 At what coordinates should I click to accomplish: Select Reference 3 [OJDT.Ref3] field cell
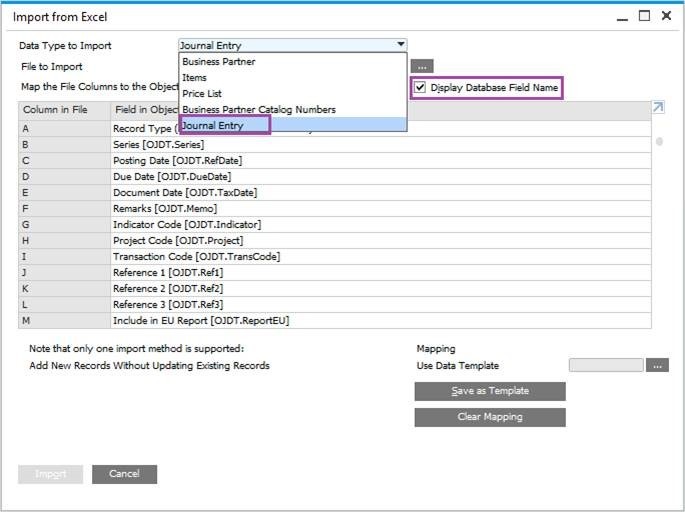381,304
